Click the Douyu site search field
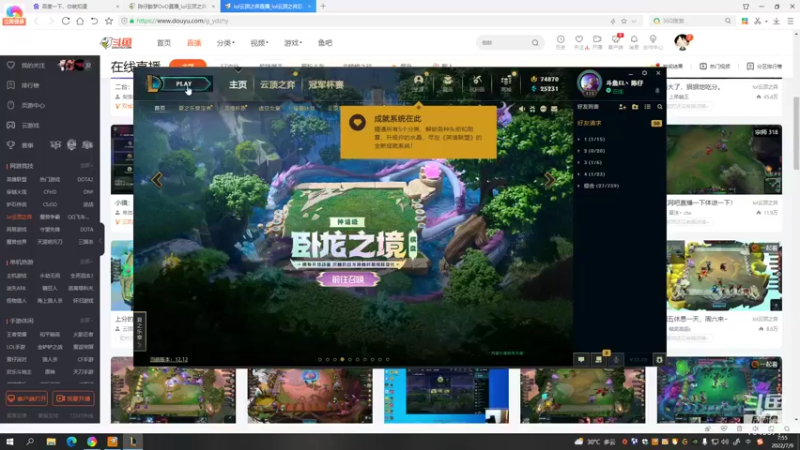800x450 pixels. click(x=505, y=43)
